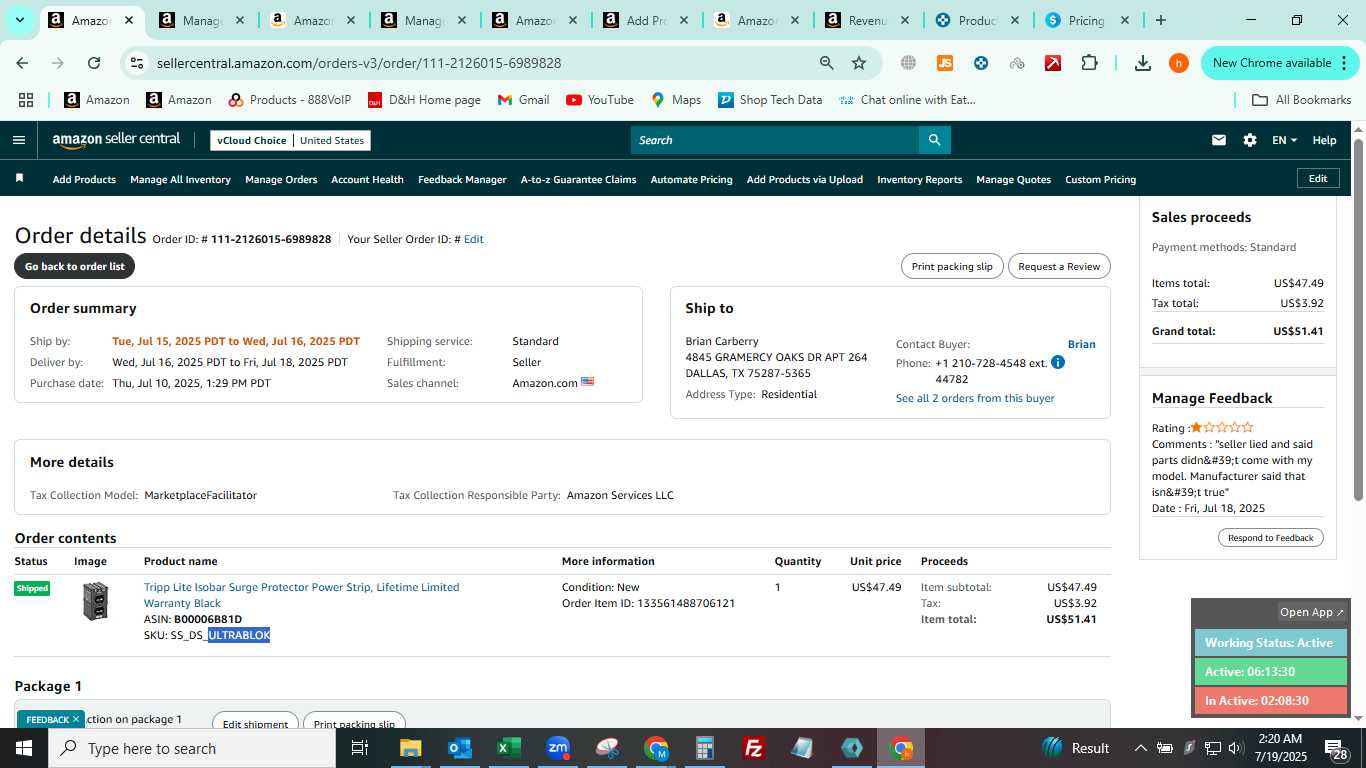The image size is (1366, 768).
Task: Expand the Open App widget
Action: point(1312,612)
